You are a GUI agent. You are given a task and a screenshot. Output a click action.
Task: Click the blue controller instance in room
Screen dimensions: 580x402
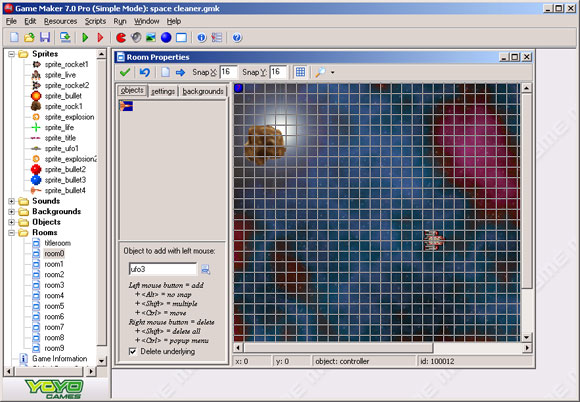(x=239, y=88)
